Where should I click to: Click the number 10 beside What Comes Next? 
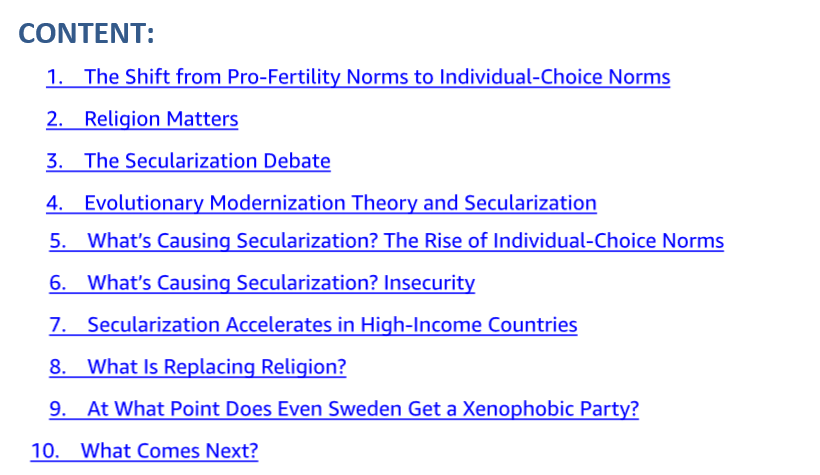[x=44, y=451]
